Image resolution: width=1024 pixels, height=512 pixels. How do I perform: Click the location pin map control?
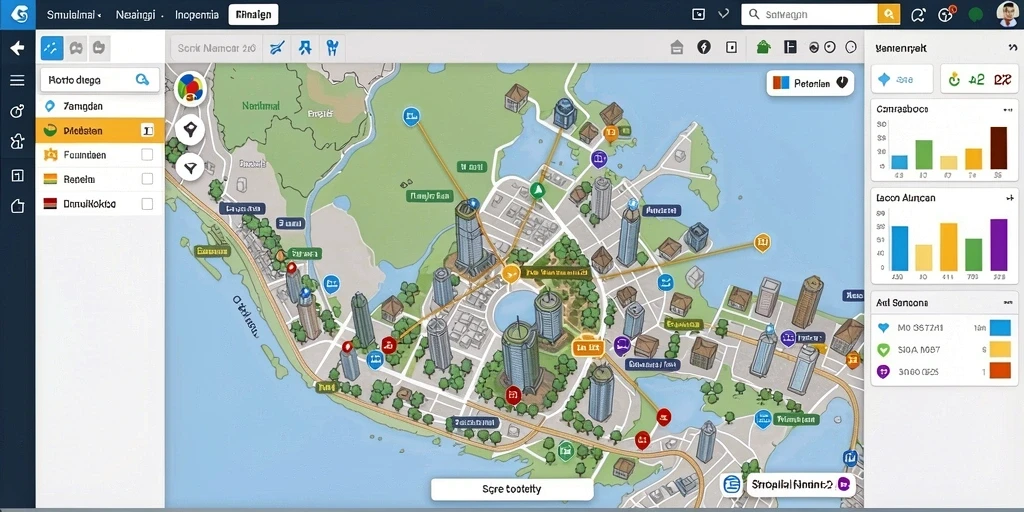click(190, 129)
